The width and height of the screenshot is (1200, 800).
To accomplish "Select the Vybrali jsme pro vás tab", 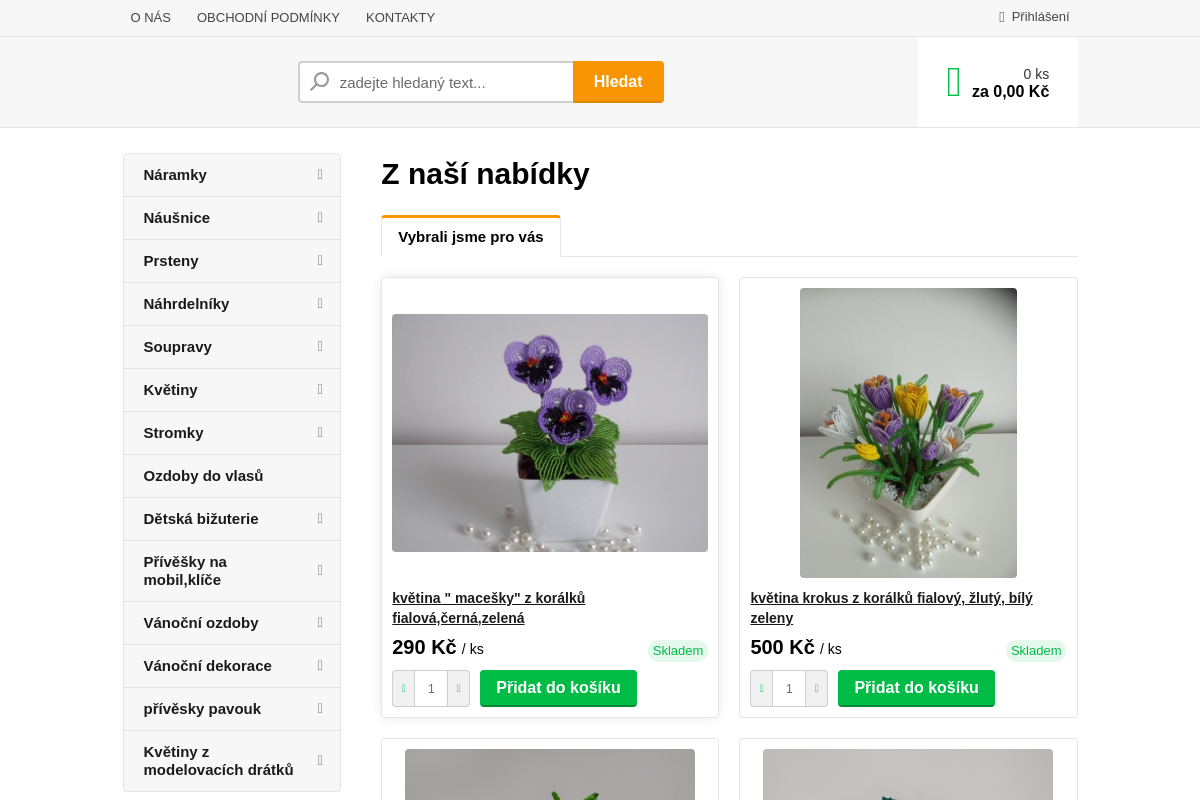I will 471,237.
